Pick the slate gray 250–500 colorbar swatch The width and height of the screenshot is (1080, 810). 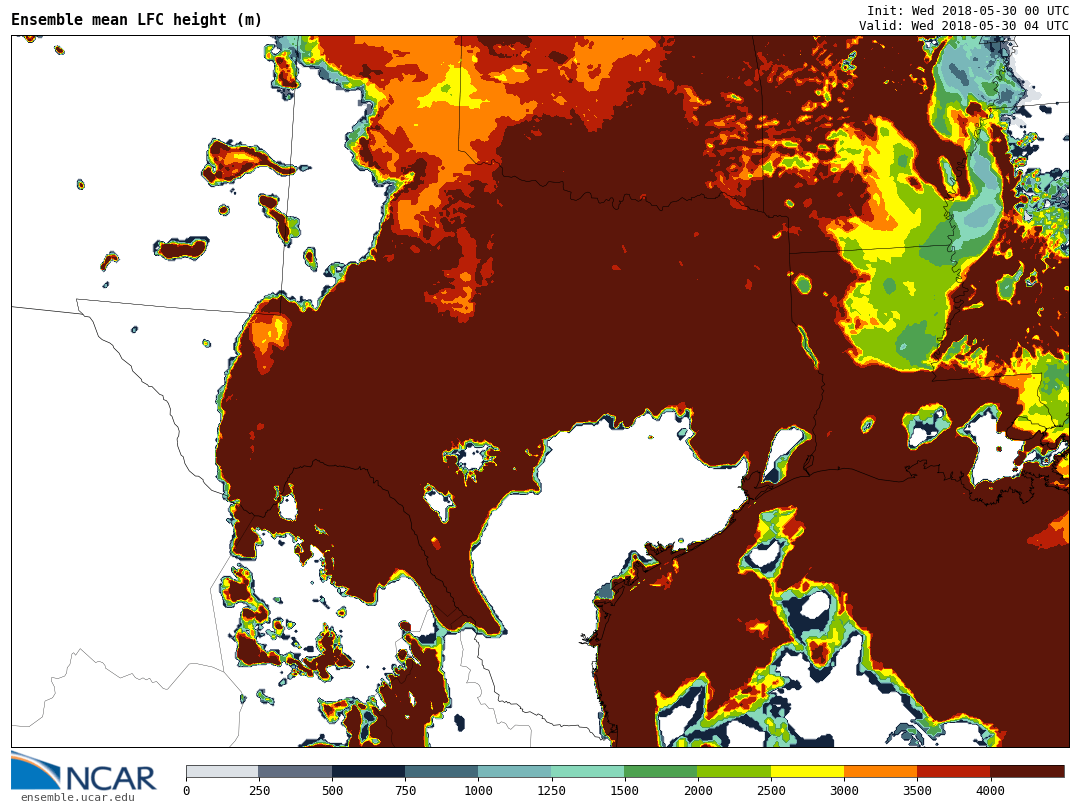(295, 772)
